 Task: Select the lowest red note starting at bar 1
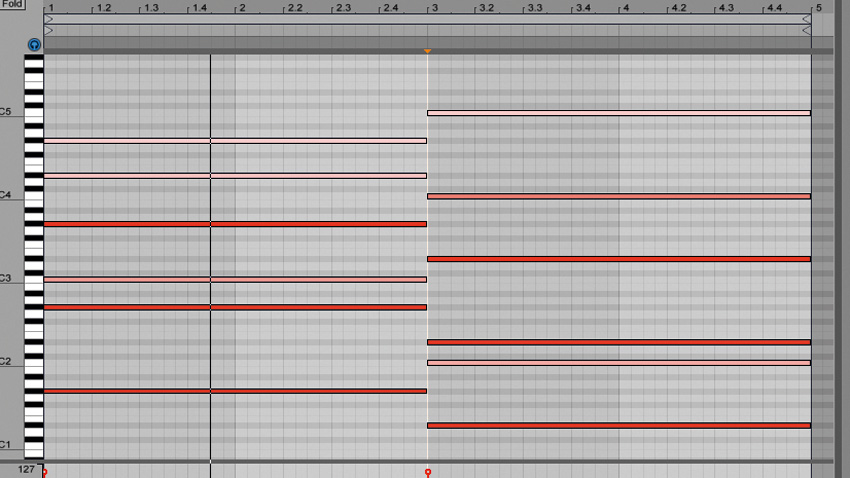coord(235,391)
